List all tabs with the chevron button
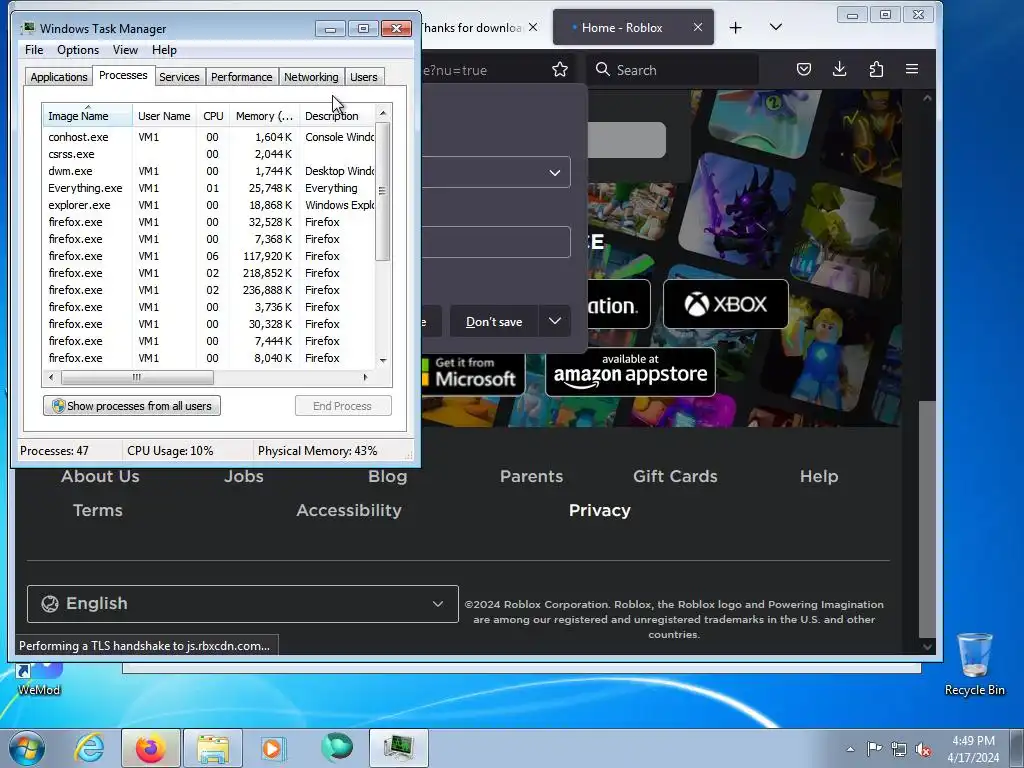1024x768 pixels. pyautogui.click(x=776, y=27)
